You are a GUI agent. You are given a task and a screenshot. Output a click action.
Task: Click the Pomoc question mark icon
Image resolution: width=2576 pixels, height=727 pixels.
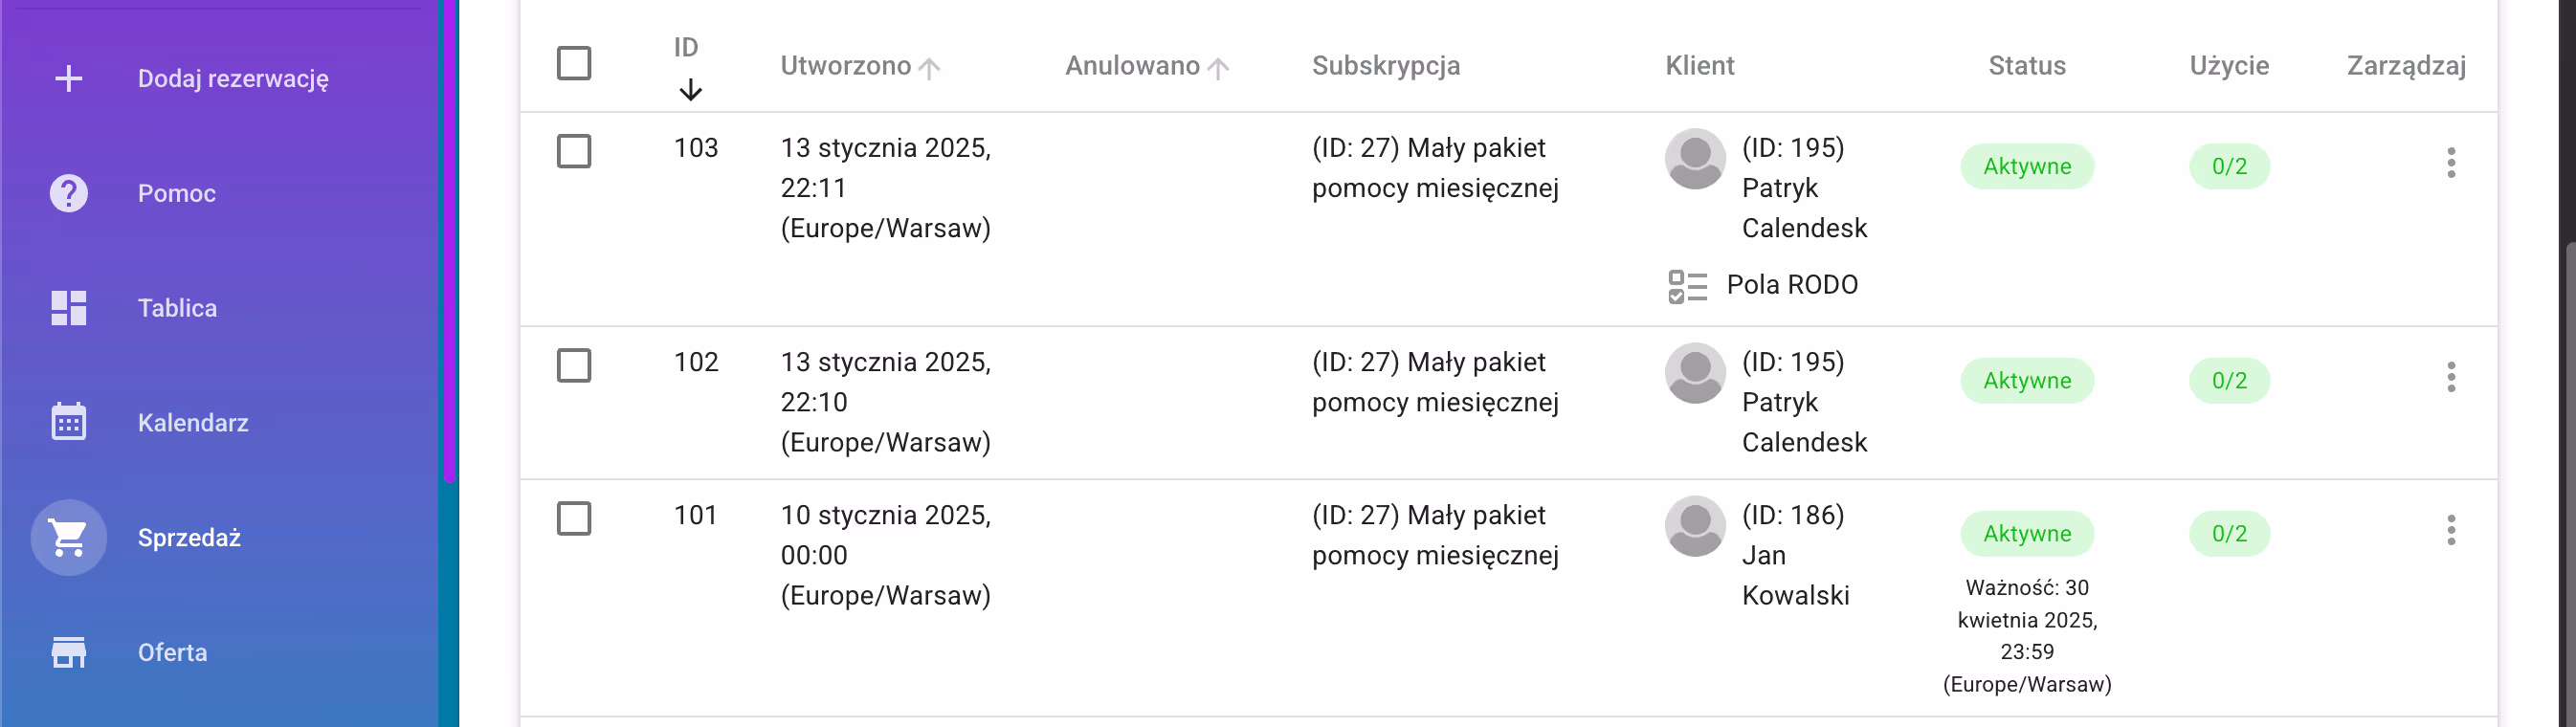(68, 192)
